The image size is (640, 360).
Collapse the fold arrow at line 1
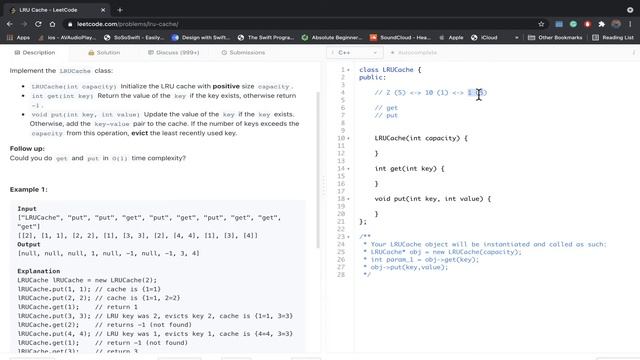348,70
